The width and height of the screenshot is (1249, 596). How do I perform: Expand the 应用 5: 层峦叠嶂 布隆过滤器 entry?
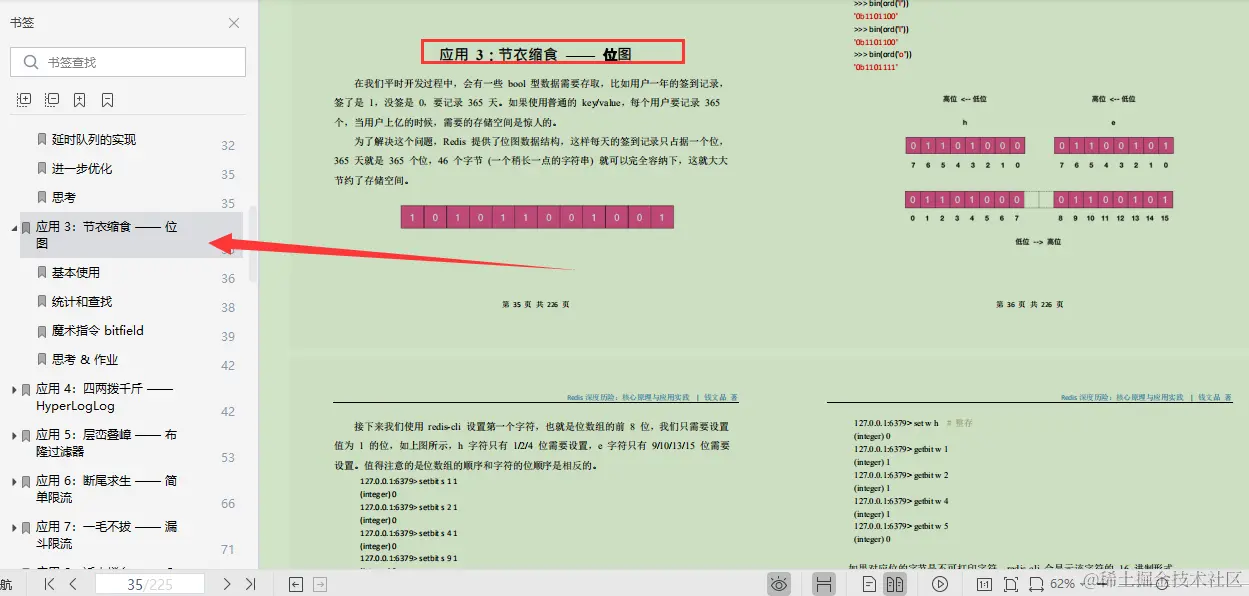[15, 435]
